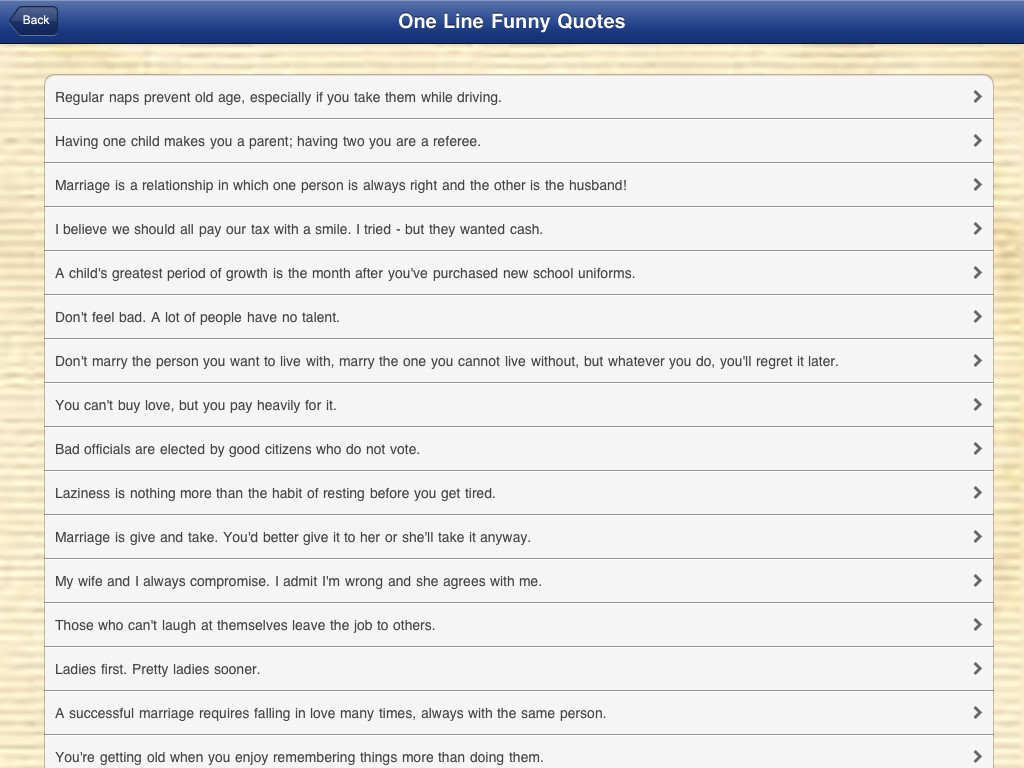Open "My wife and I always compromise" quote

[298, 581]
